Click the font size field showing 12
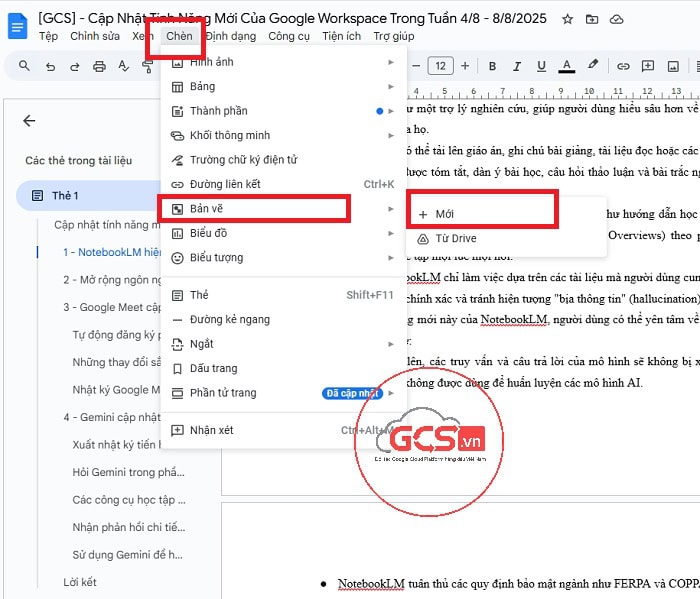700x599 pixels. [440, 66]
